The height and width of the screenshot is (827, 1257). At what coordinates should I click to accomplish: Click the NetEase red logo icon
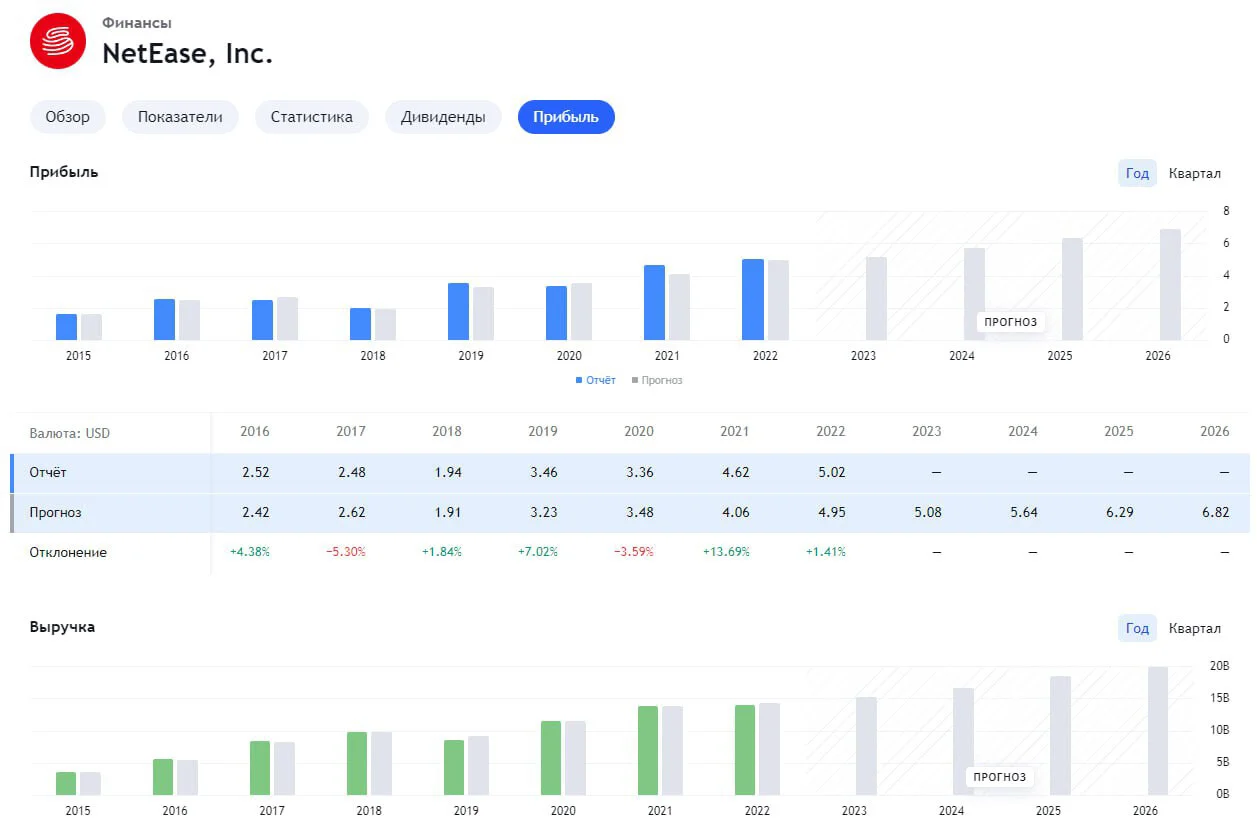[58, 41]
